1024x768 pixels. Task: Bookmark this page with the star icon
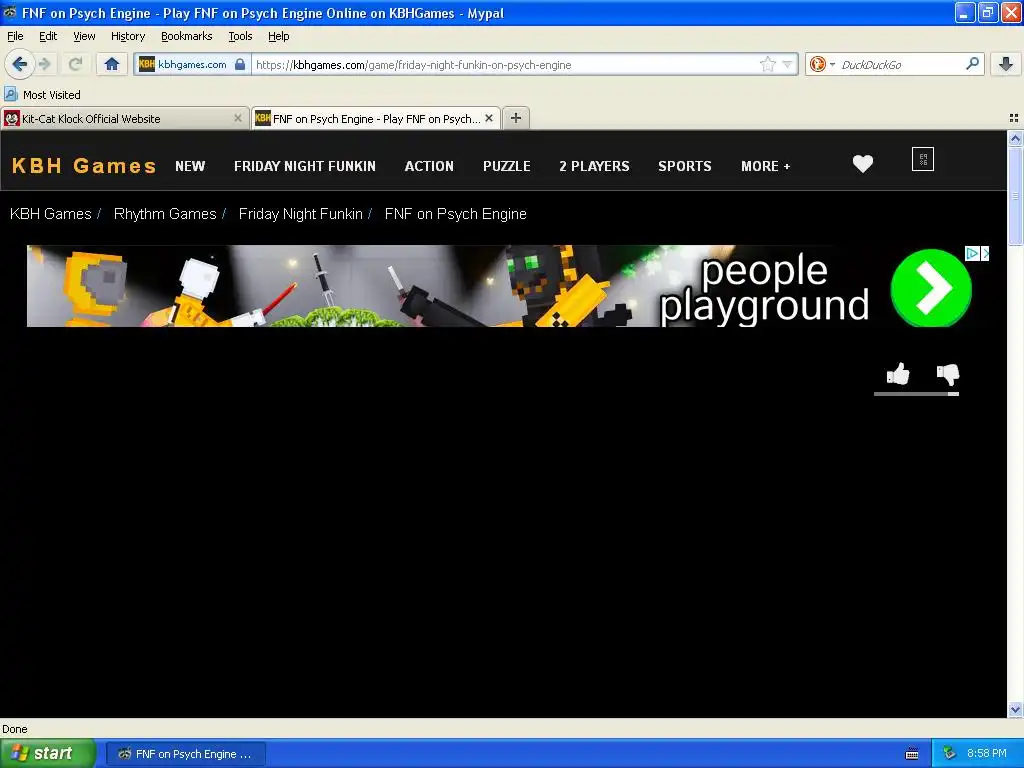coord(767,64)
